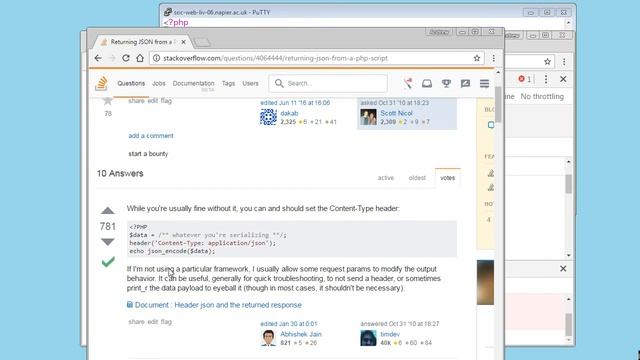Open the review queue icon
The image size is (640, 360).
465,83
